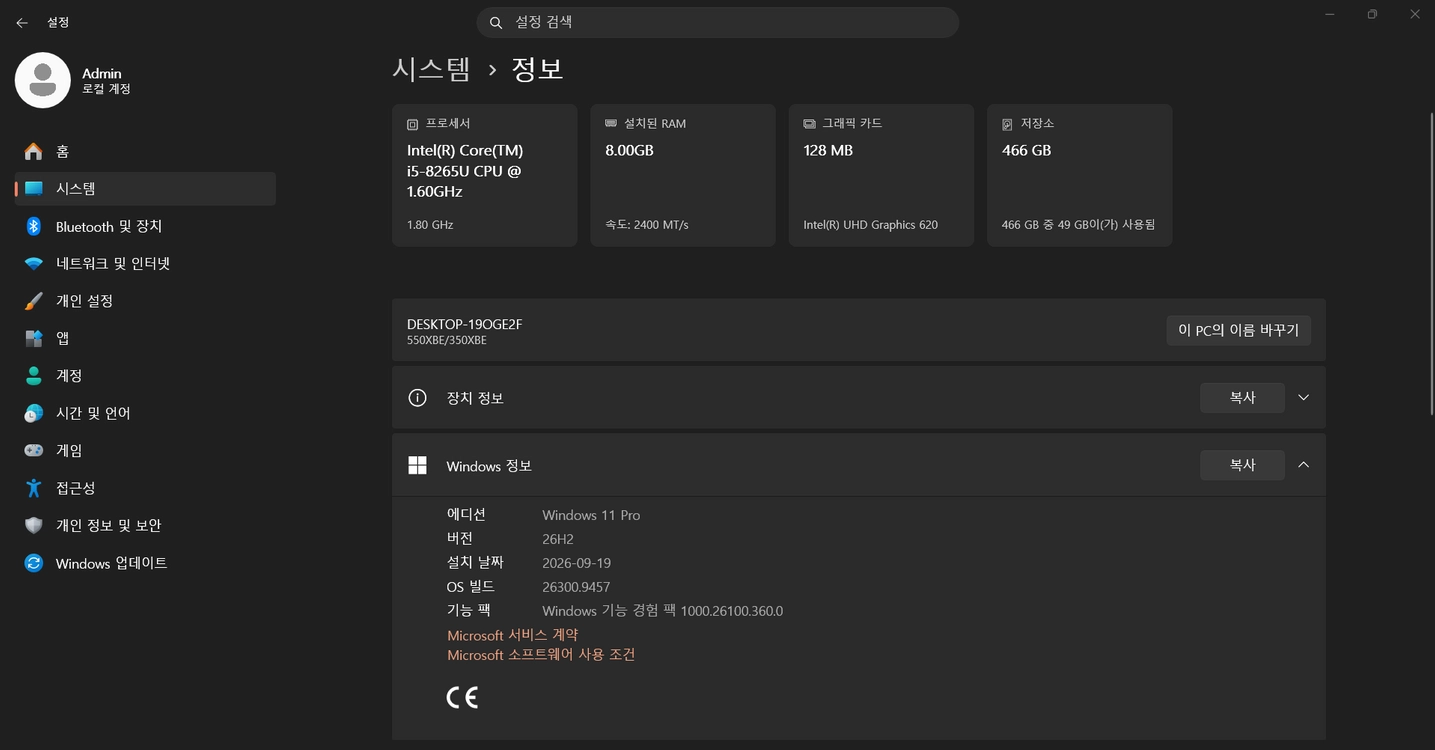Click the Windows Update refresh icon

(34, 563)
